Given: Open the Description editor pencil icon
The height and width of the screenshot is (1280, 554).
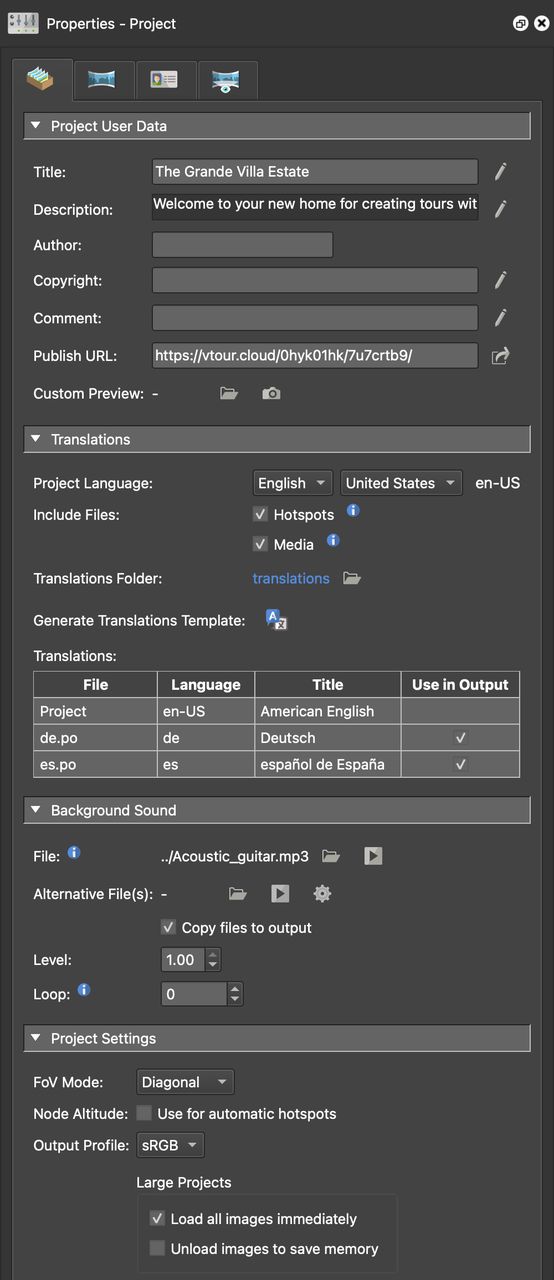Looking at the screenshot, I should click(500, 209).
